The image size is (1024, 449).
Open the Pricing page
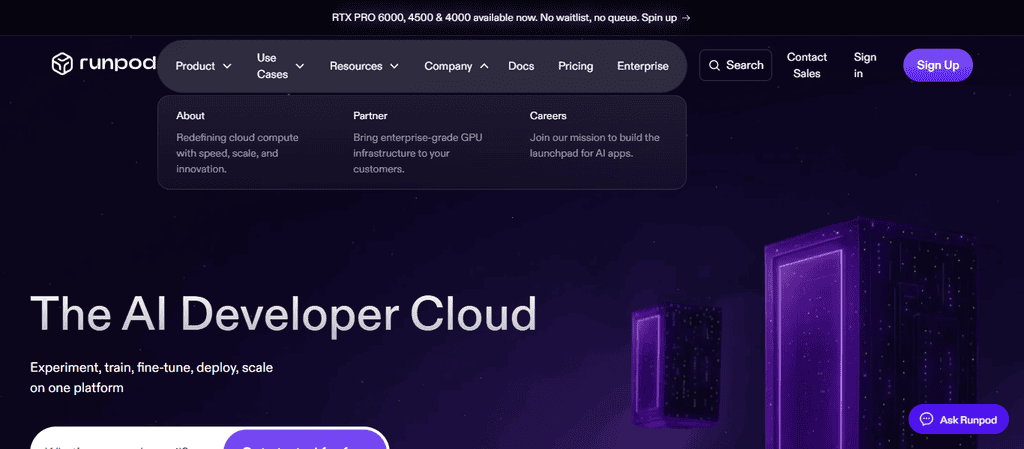point(575,66)
